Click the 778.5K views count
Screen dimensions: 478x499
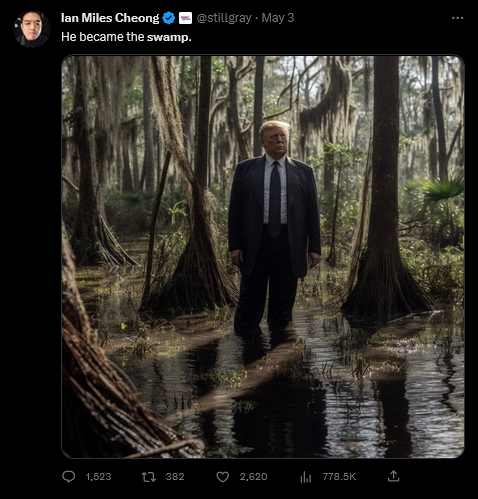(339, 477)
